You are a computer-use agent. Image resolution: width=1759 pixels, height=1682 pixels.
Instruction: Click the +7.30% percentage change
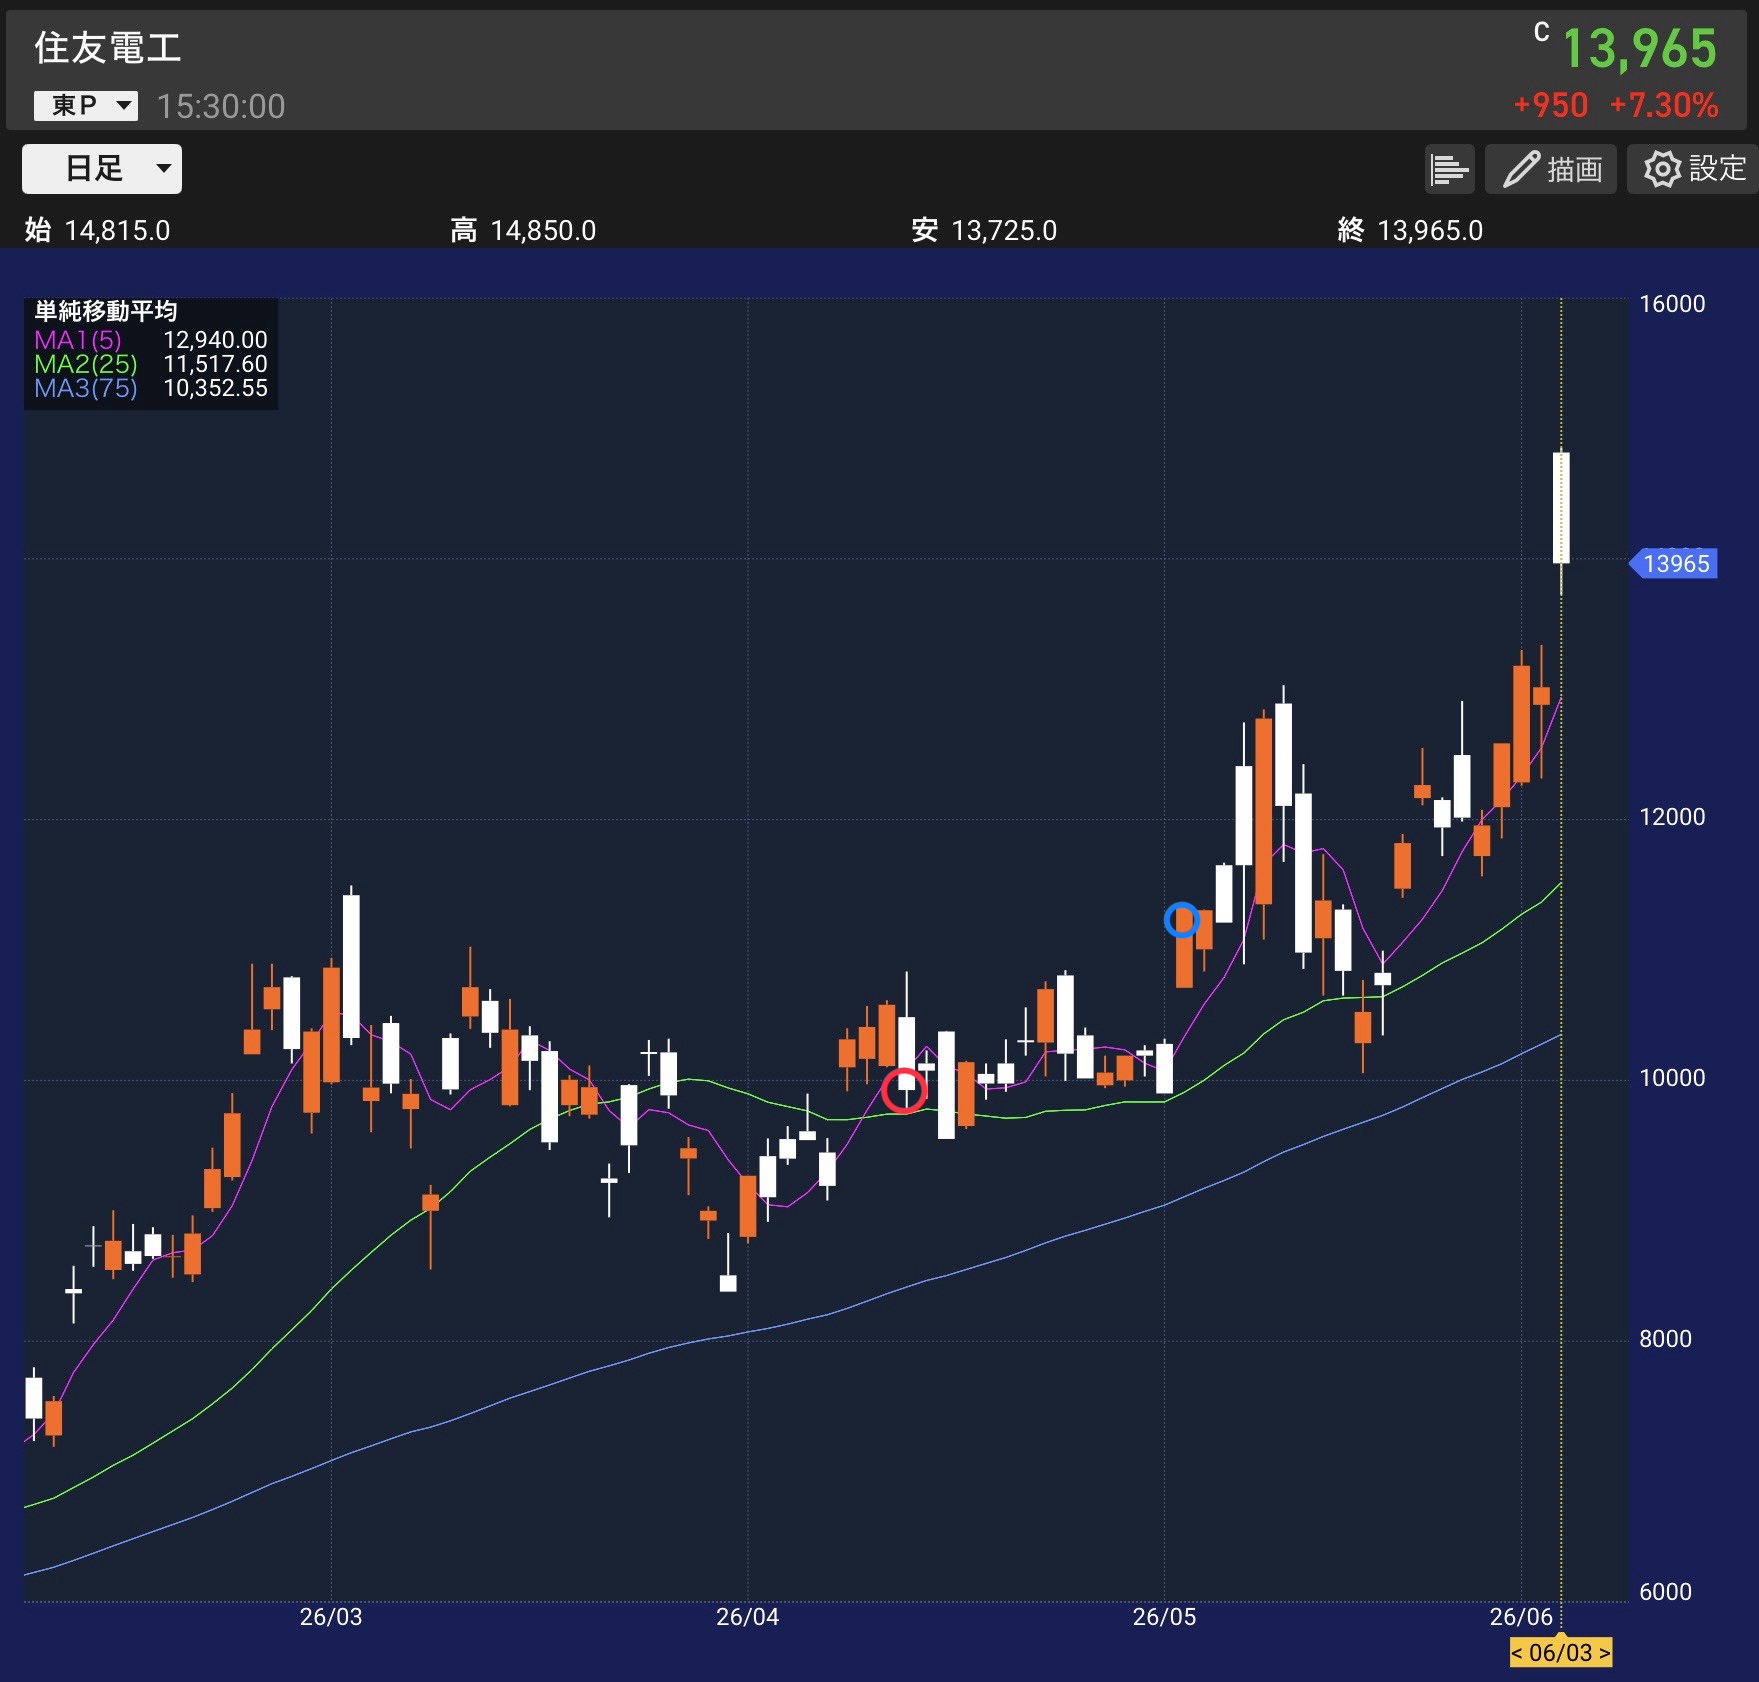click(1664, 105)
